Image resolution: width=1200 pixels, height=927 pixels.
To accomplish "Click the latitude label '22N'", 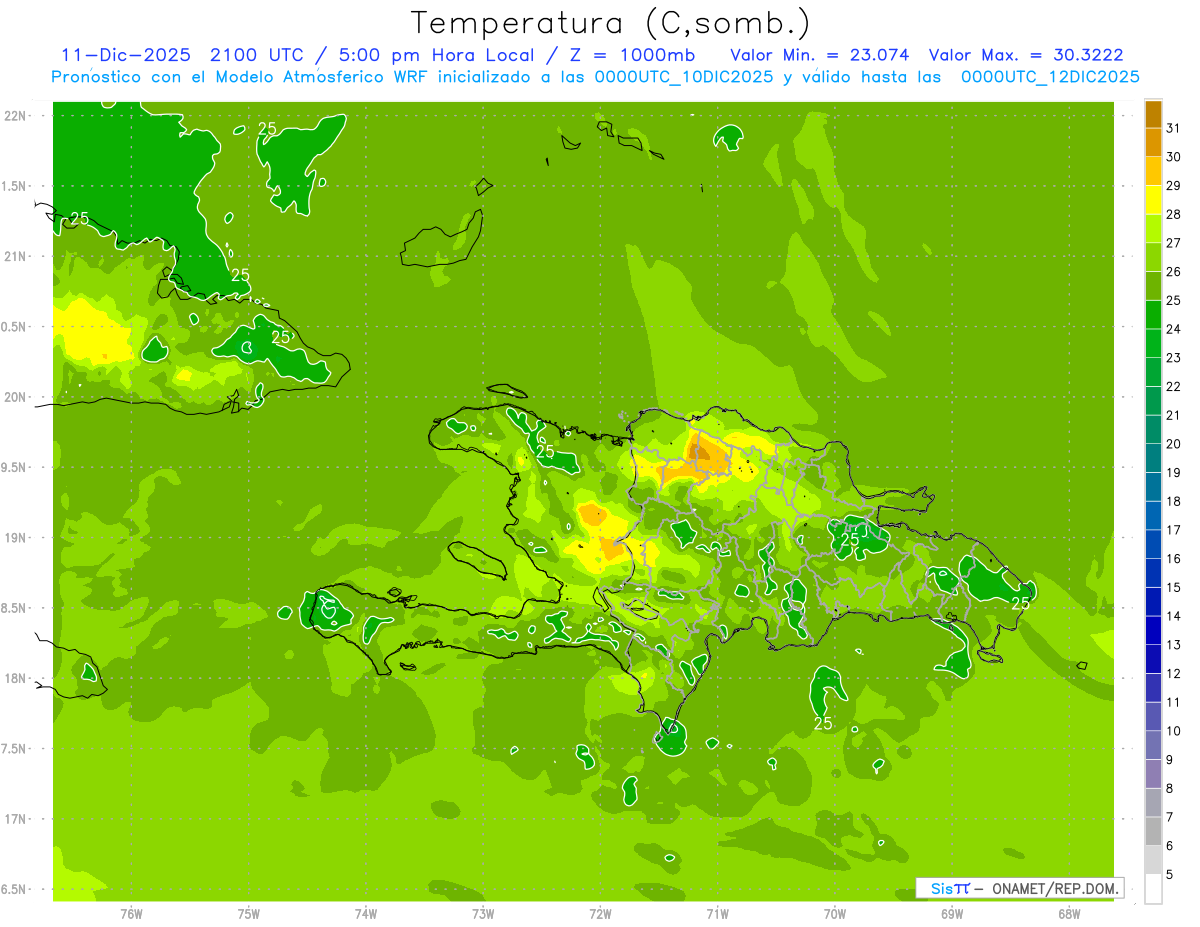I will [15, 116].
